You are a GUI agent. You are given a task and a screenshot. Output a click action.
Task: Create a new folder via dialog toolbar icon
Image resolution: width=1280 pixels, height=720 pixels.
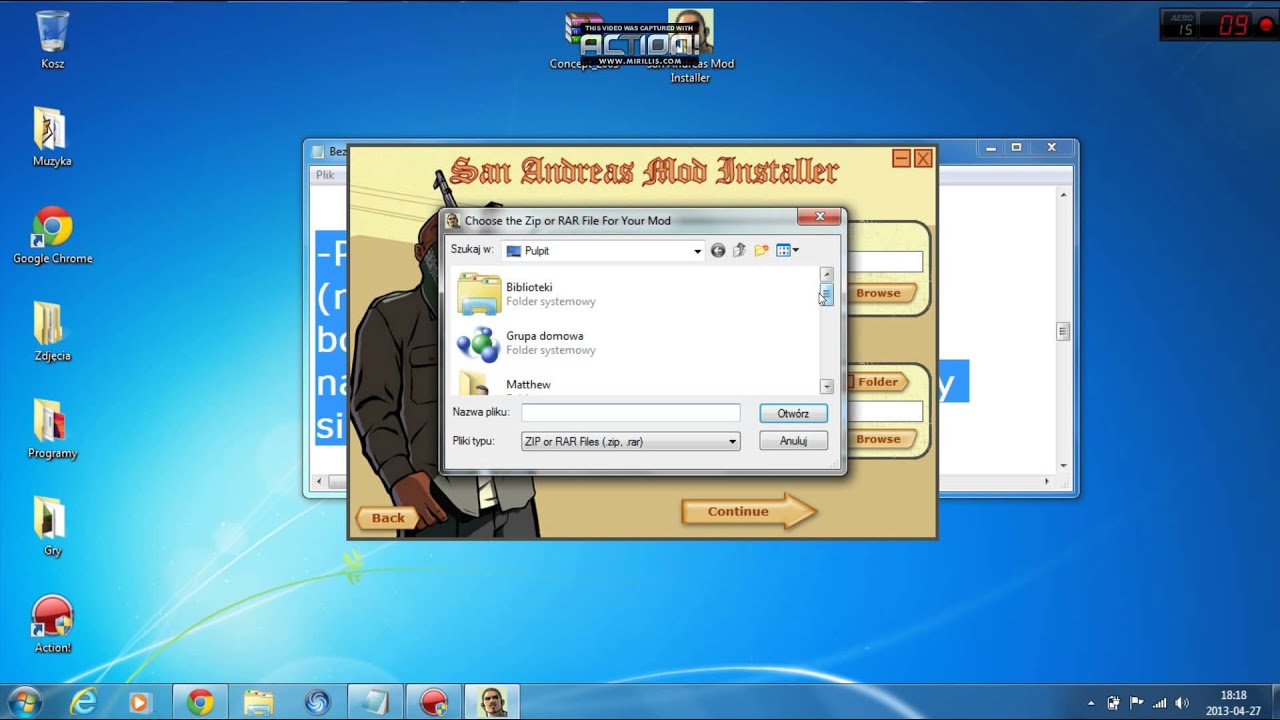tap(761, 251)
